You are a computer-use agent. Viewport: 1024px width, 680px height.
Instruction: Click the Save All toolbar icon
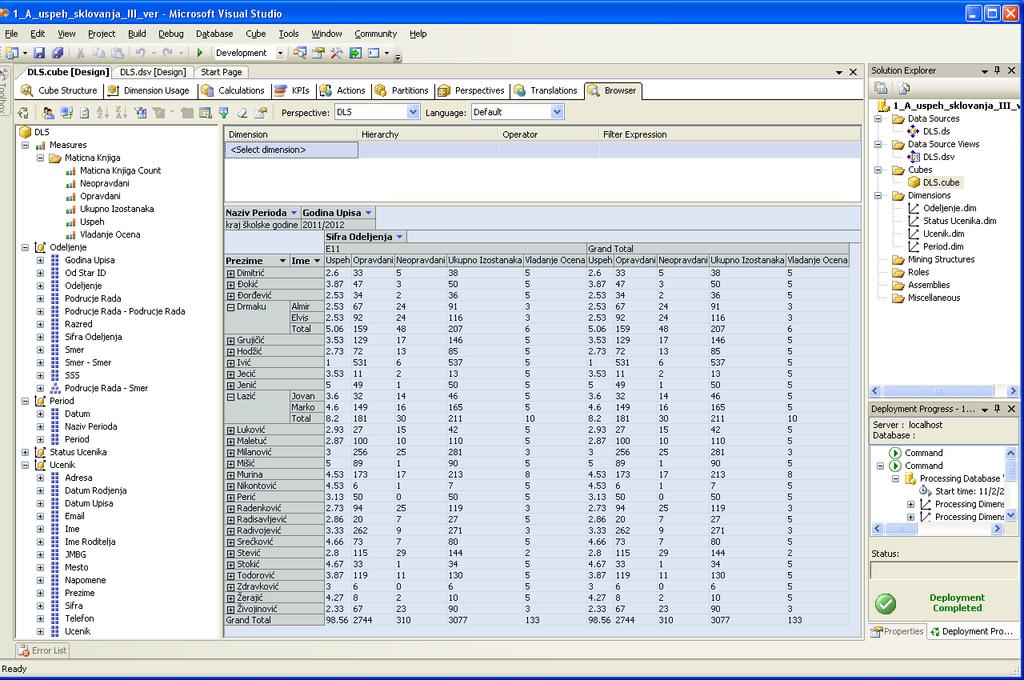[x=57, y=53]
